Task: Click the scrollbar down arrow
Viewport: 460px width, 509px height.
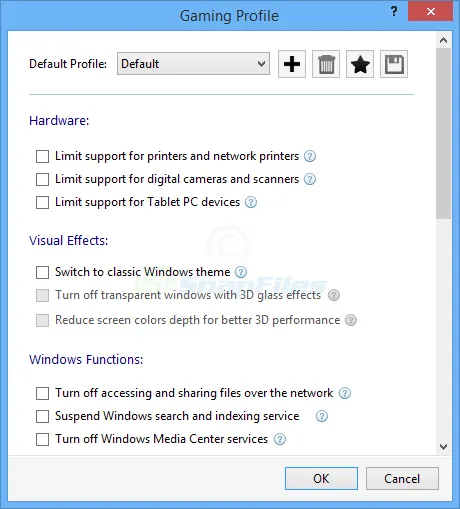Action: coord(443,447)
